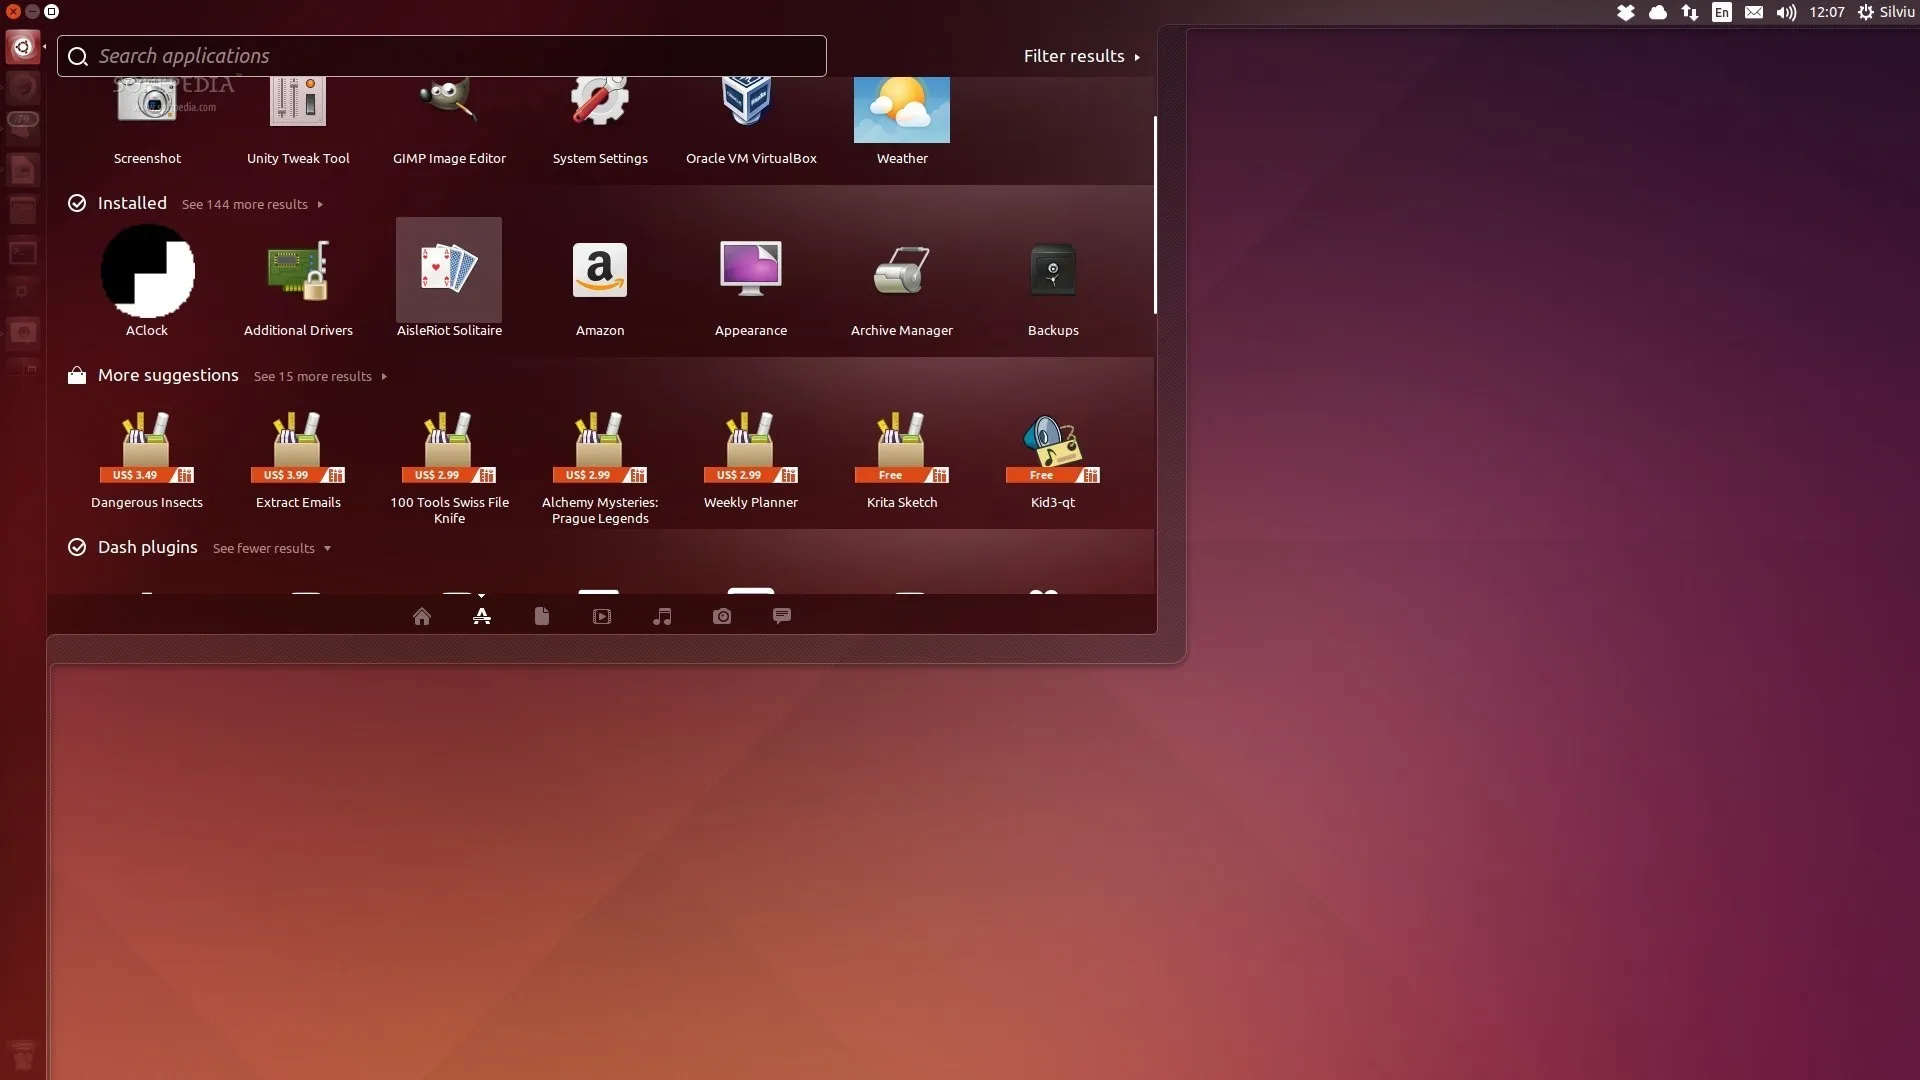Switch to the Videos lens
This screenshot has height=1080, width=1920.
tap(601, 616)
